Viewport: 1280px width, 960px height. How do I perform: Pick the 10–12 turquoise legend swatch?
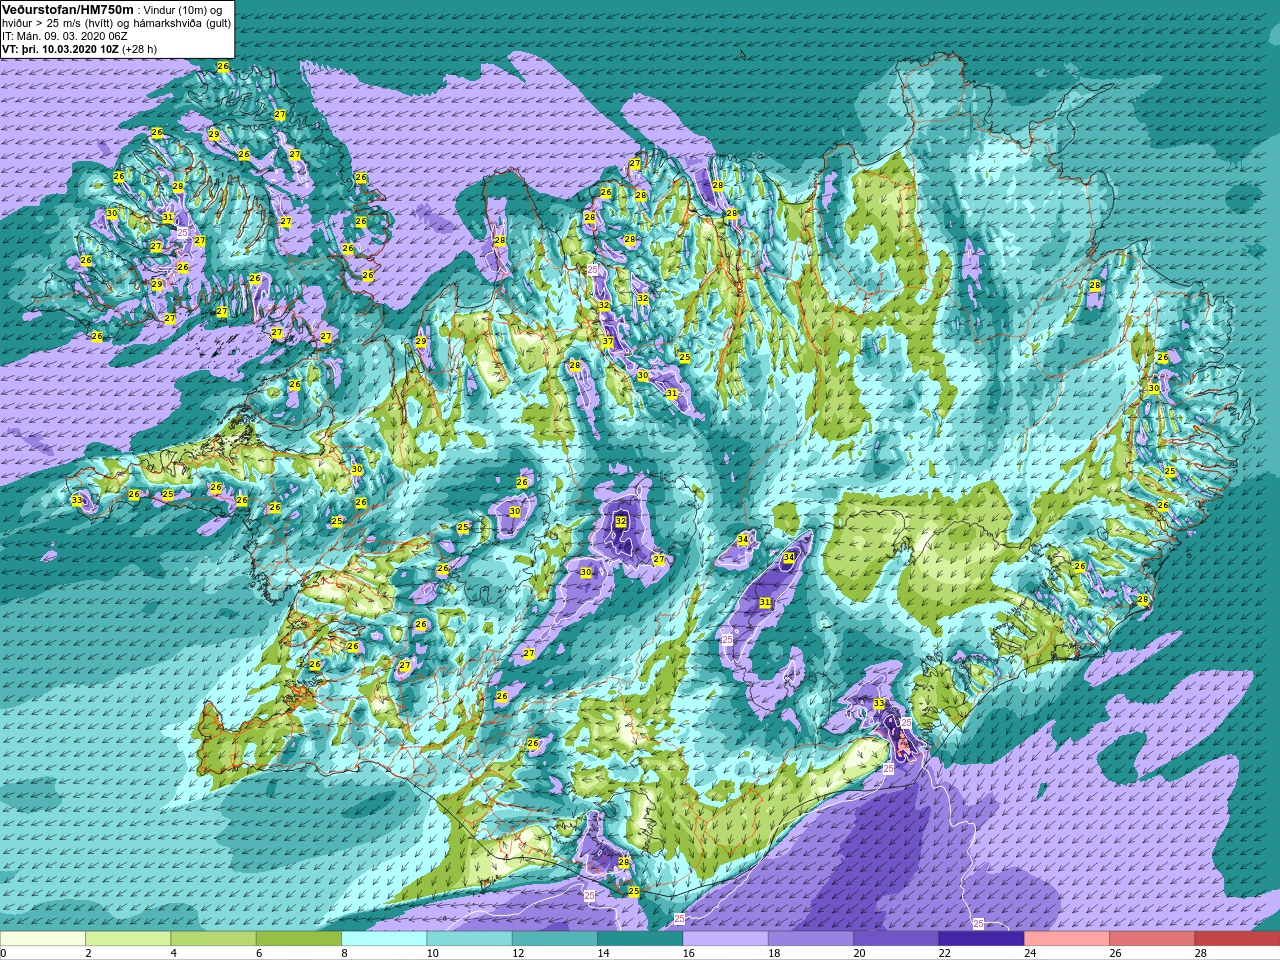(x=469, y=939)
